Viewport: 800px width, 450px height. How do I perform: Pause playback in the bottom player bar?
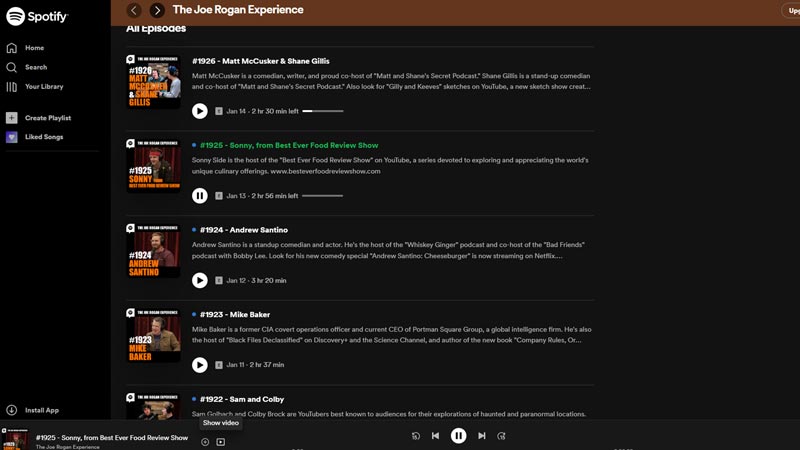point(458,436)
